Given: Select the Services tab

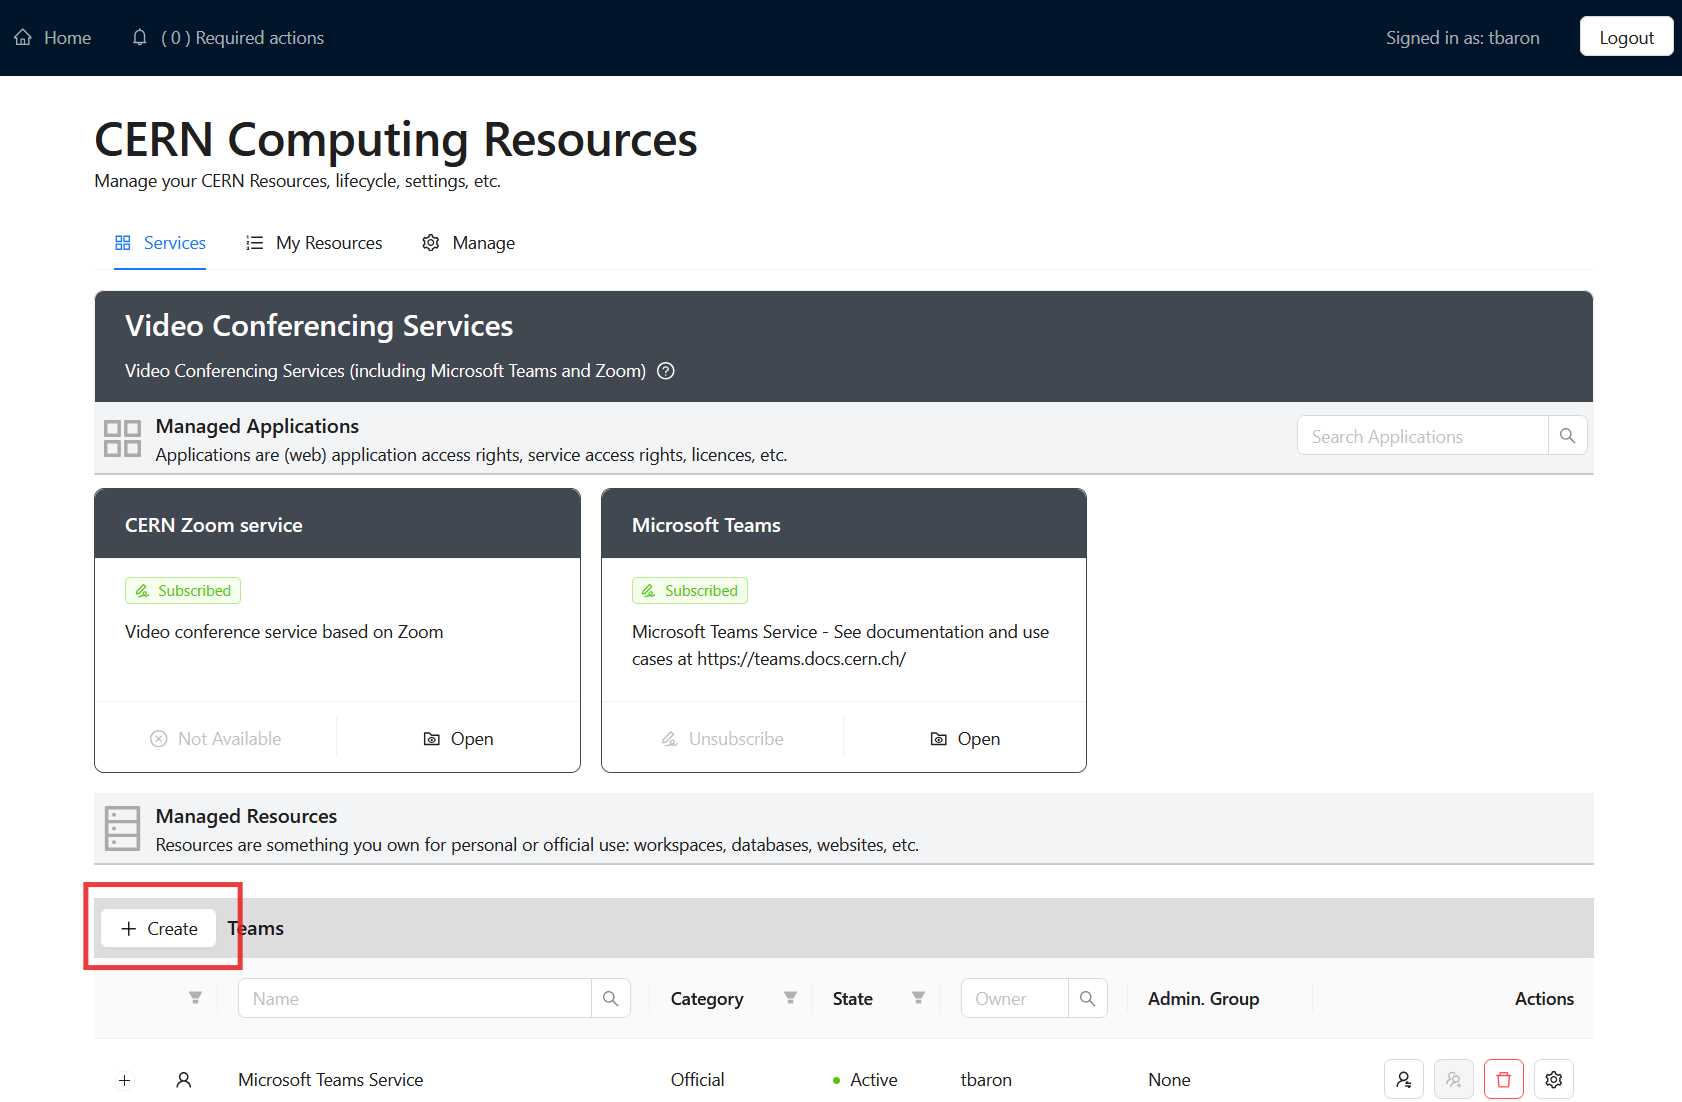Looking at the screenshot, I should pos(160,243).
